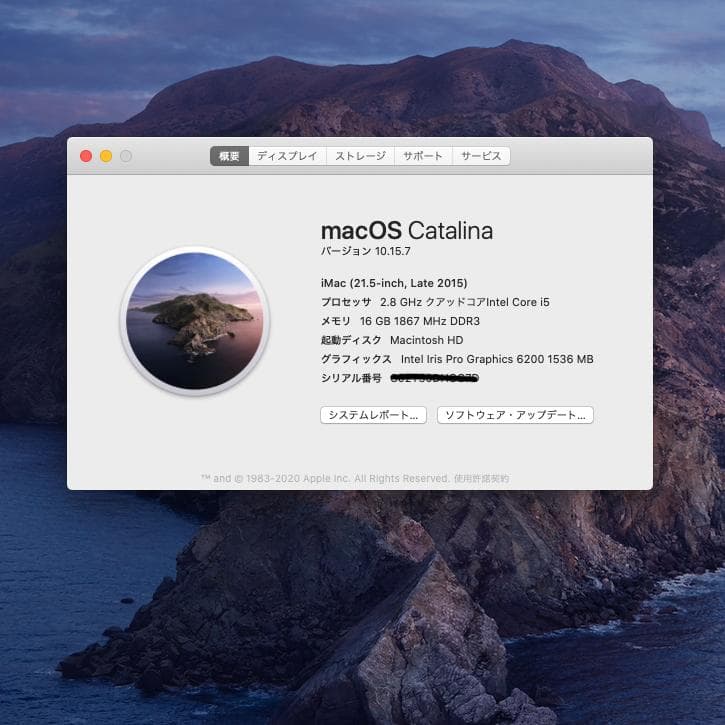Click the disabled gray zoom button
The height and width of the screenshot is (725, 725).
[126, 156]
